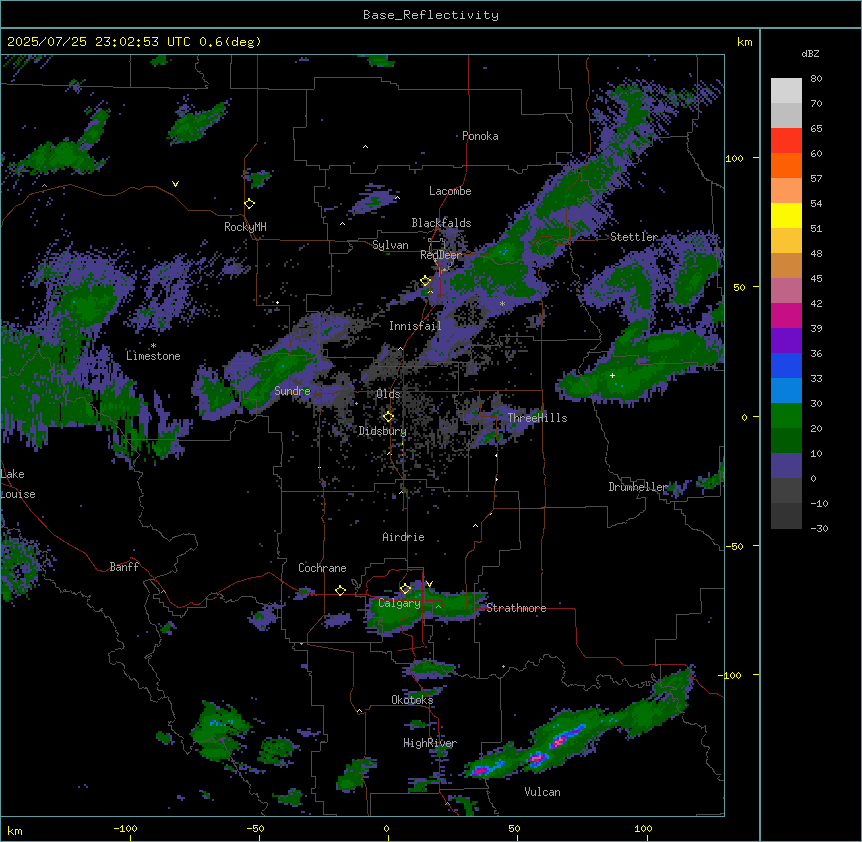This screenshot has width=862, height=842.
Task: Click the Vulcan label
Action: point(542,792)
